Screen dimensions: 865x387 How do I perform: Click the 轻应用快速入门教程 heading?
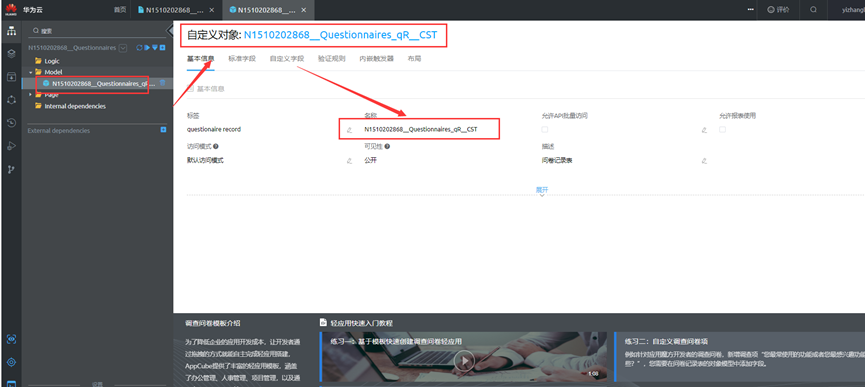[361, 323]
